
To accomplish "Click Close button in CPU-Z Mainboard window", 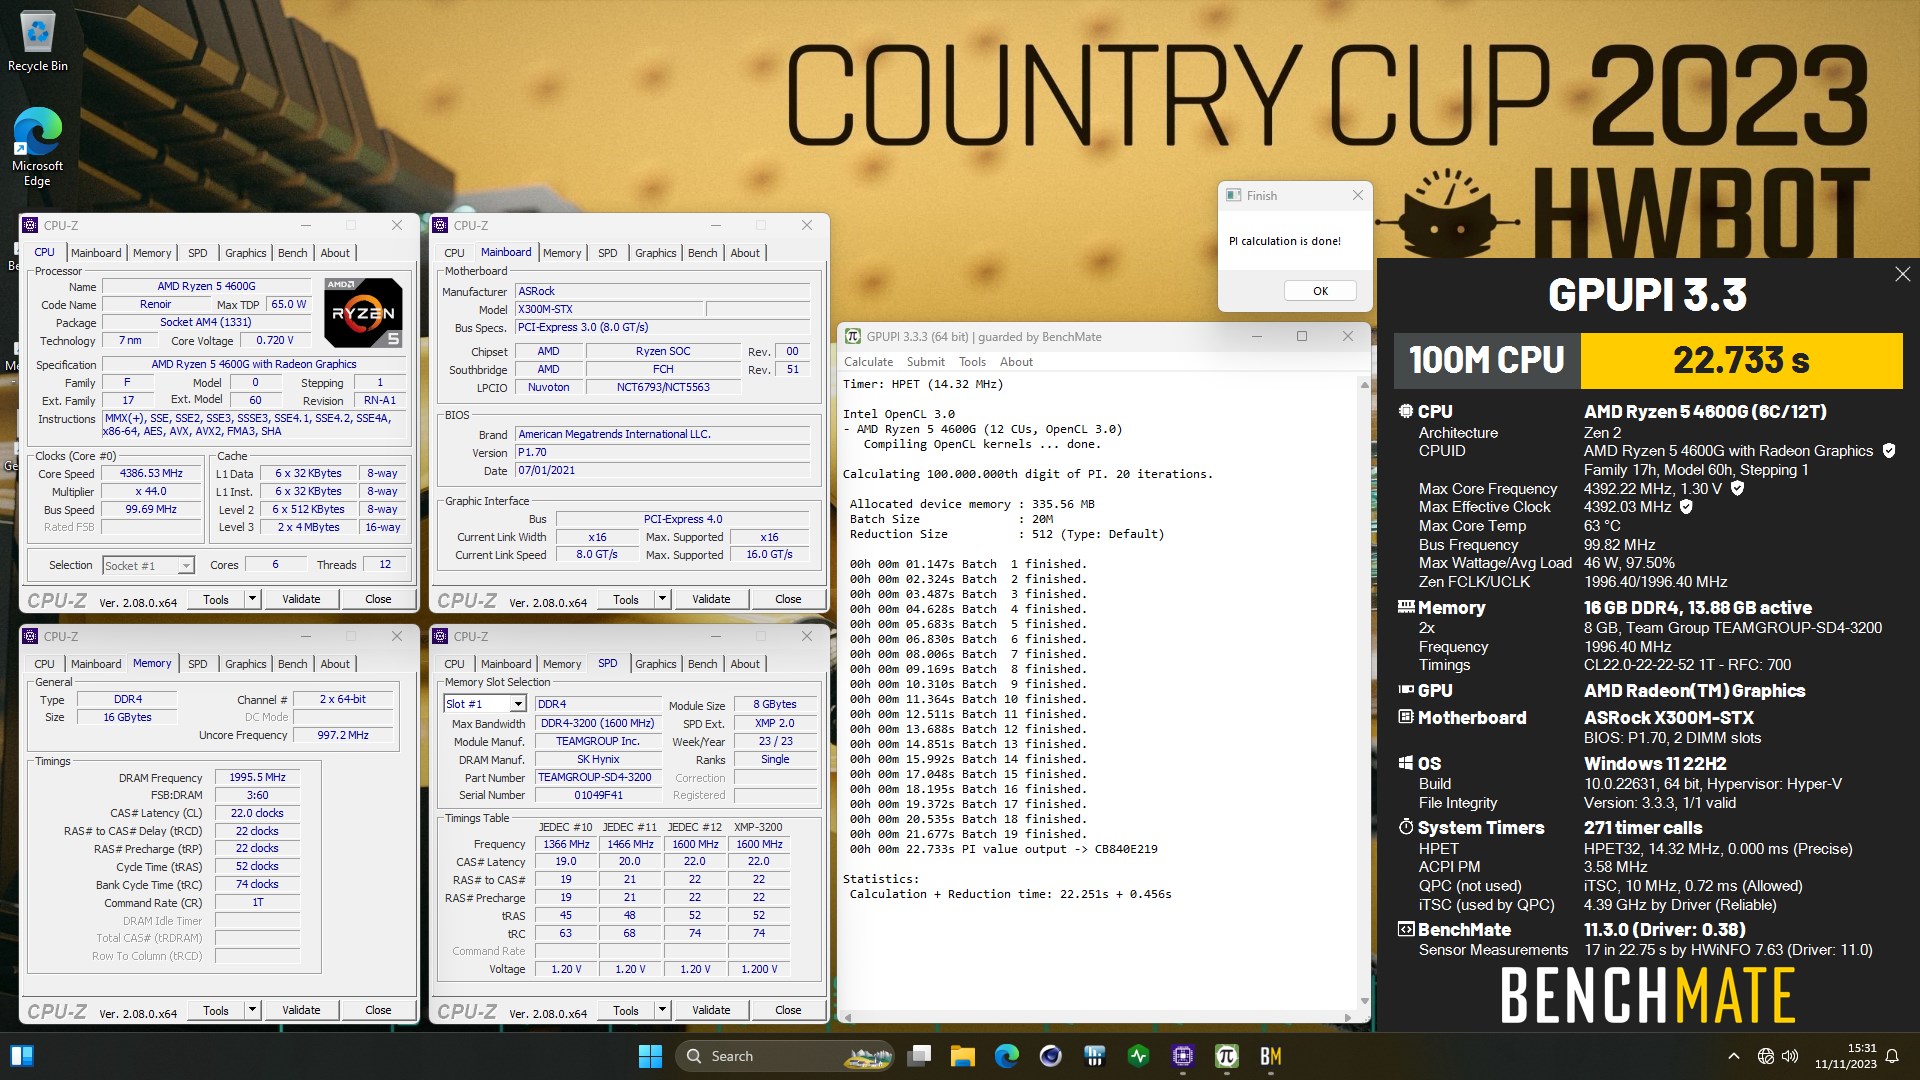I will (788, 599).
